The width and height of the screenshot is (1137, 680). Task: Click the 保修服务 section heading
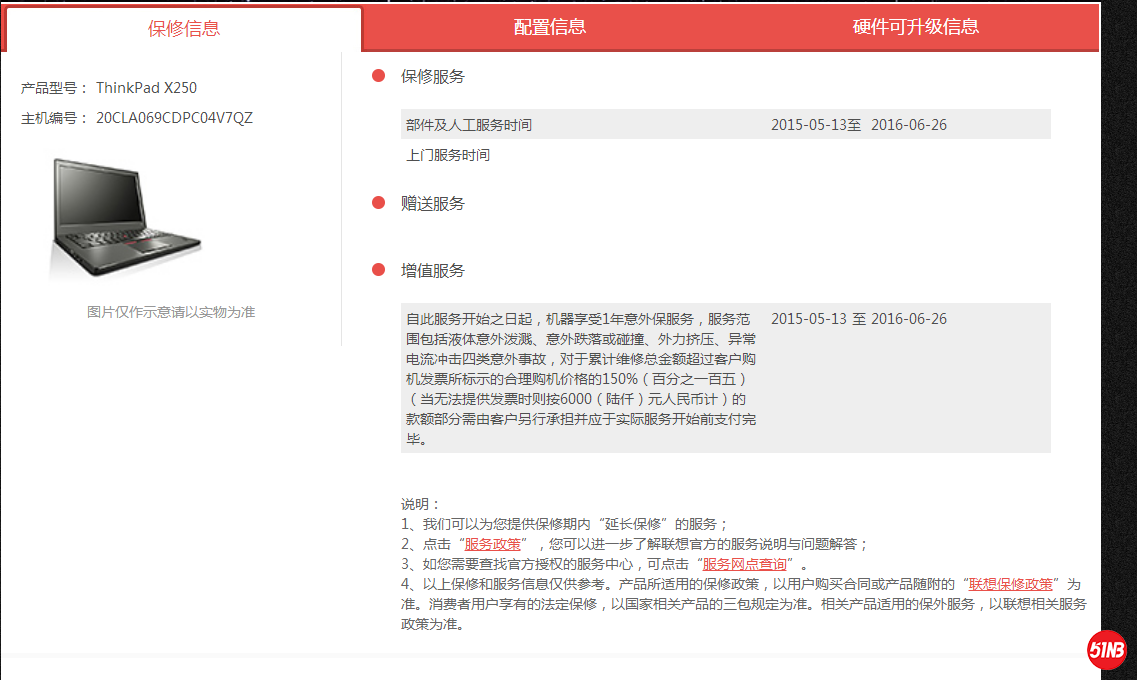pos(433,76)
